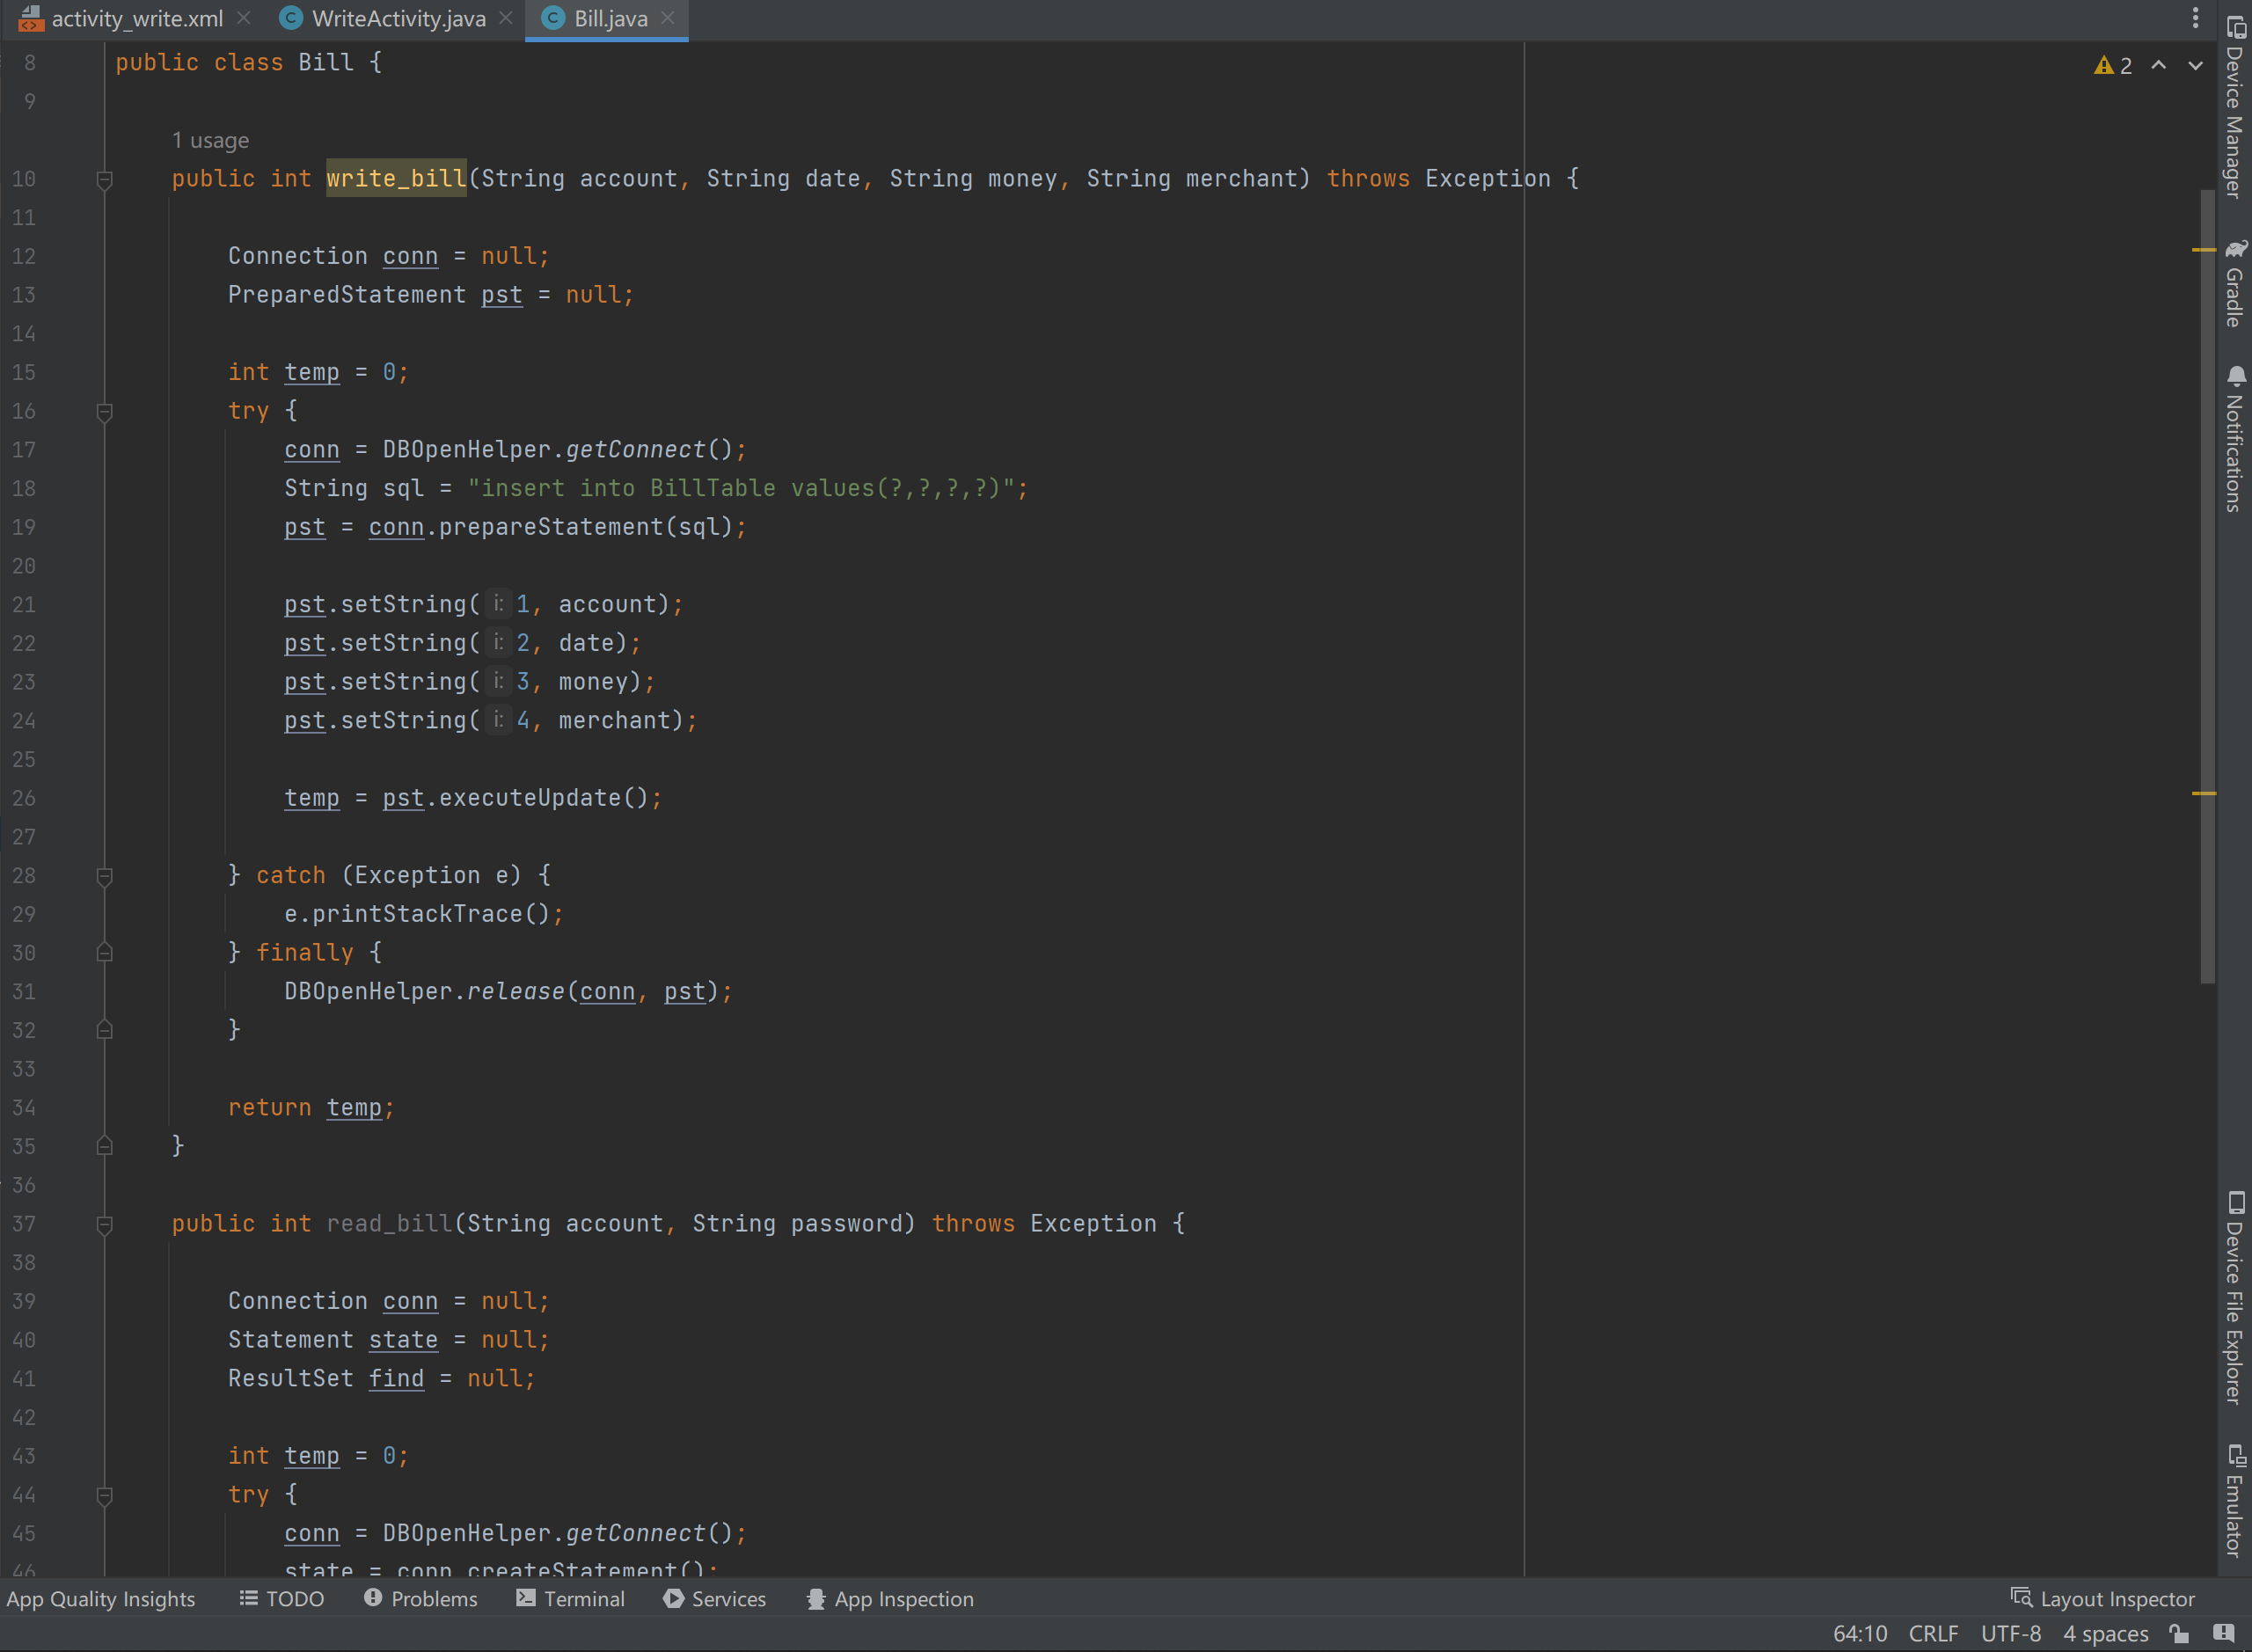
Task: Collapse the read_bill method fold marker
Action: [104, 1225]
